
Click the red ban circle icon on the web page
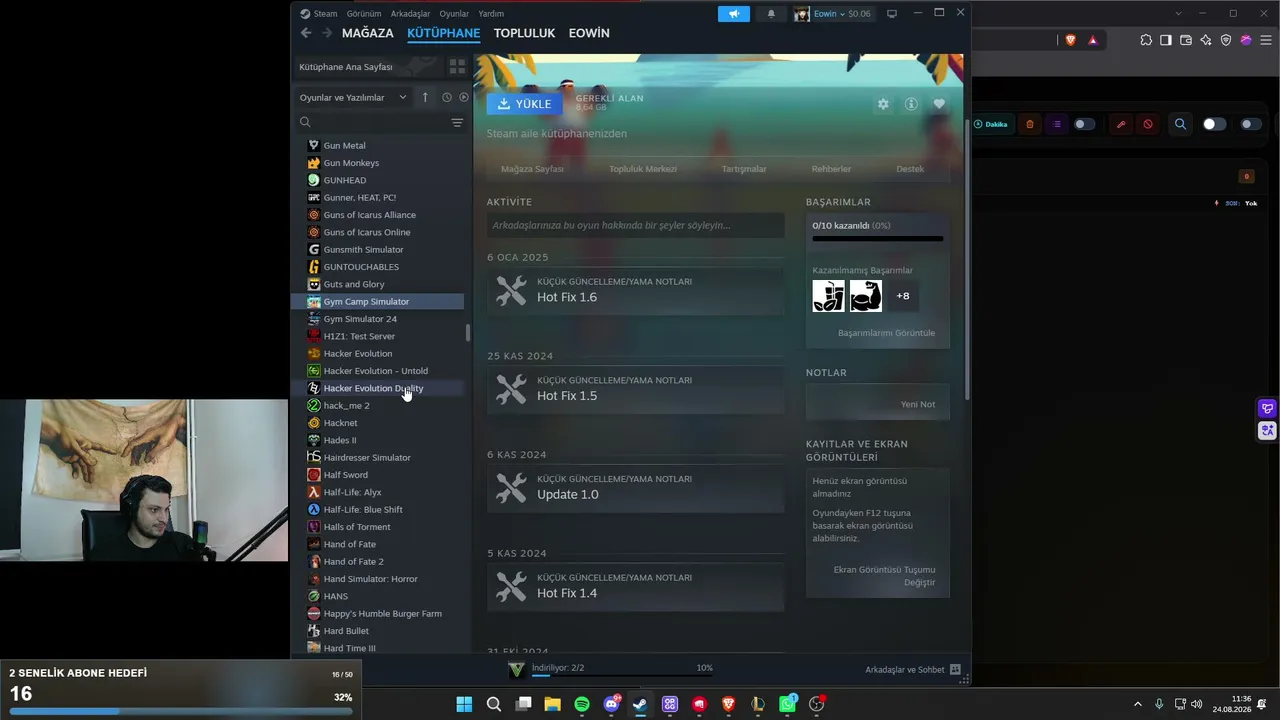pos(1148,124)
